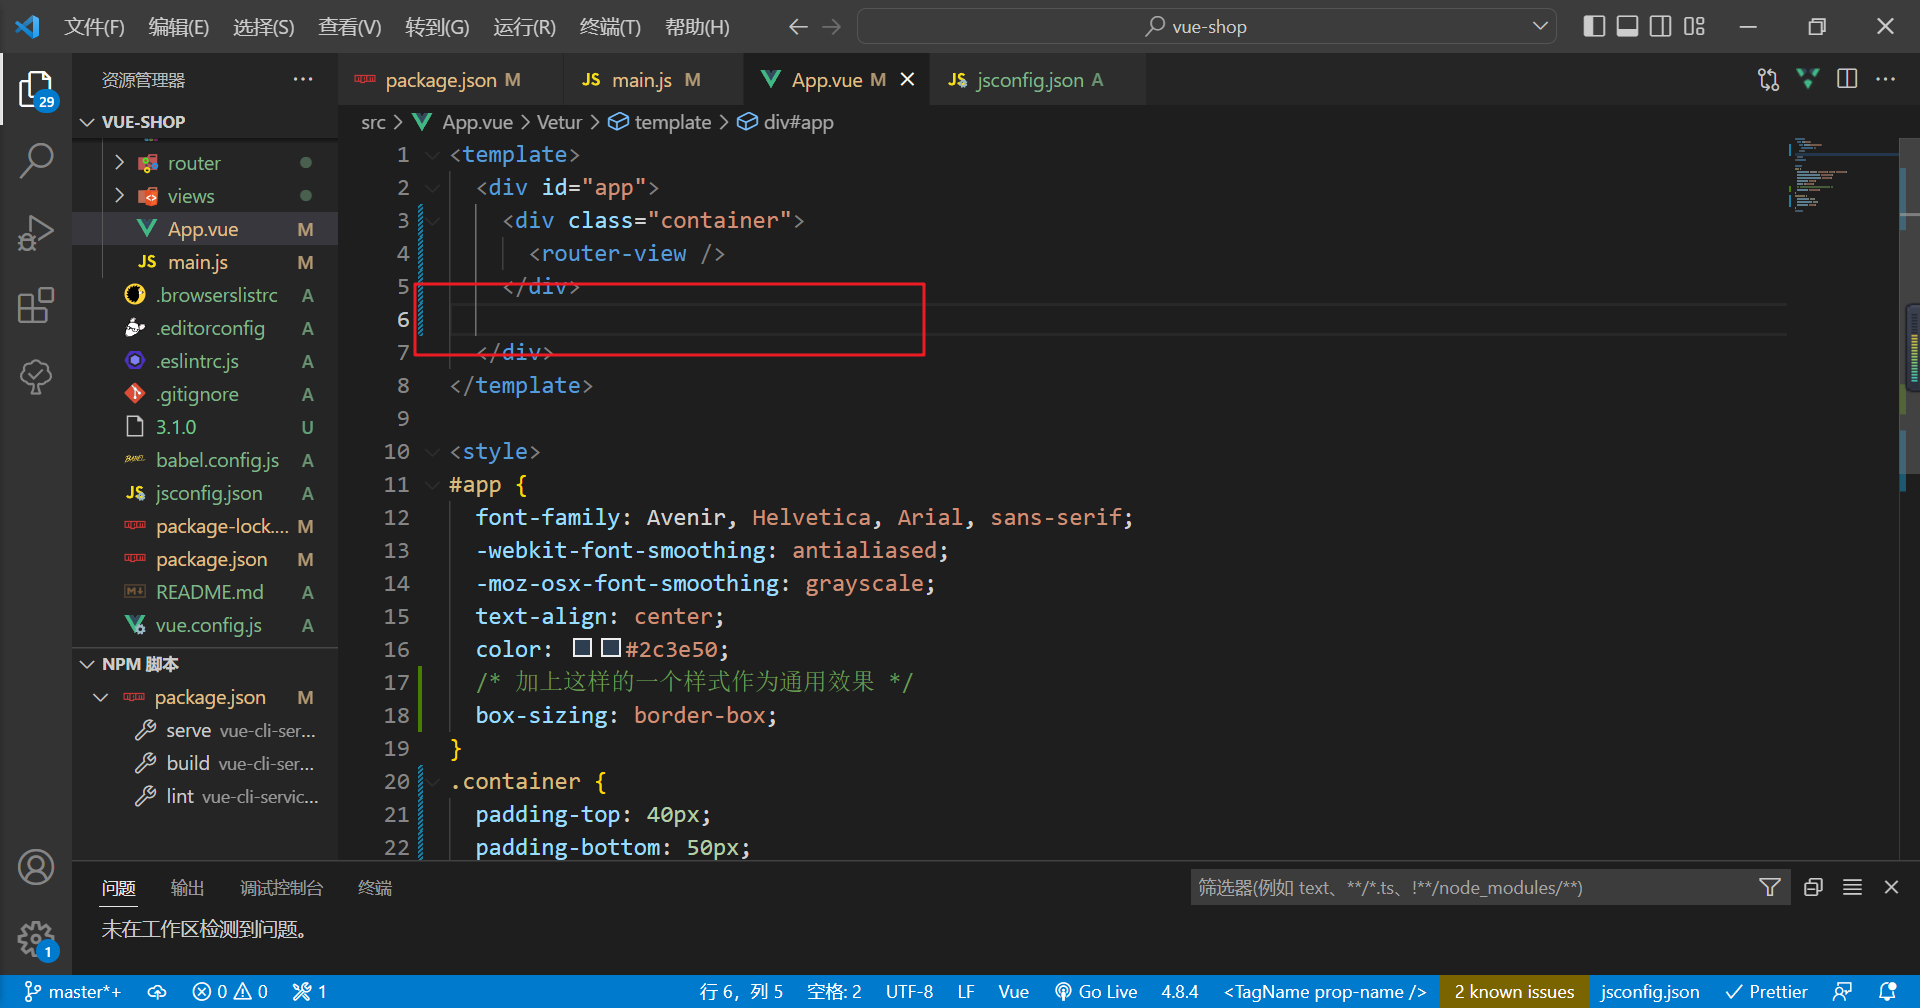Toggle the primary side bar layout button
The image size is (1920, 1008).
1594,26
